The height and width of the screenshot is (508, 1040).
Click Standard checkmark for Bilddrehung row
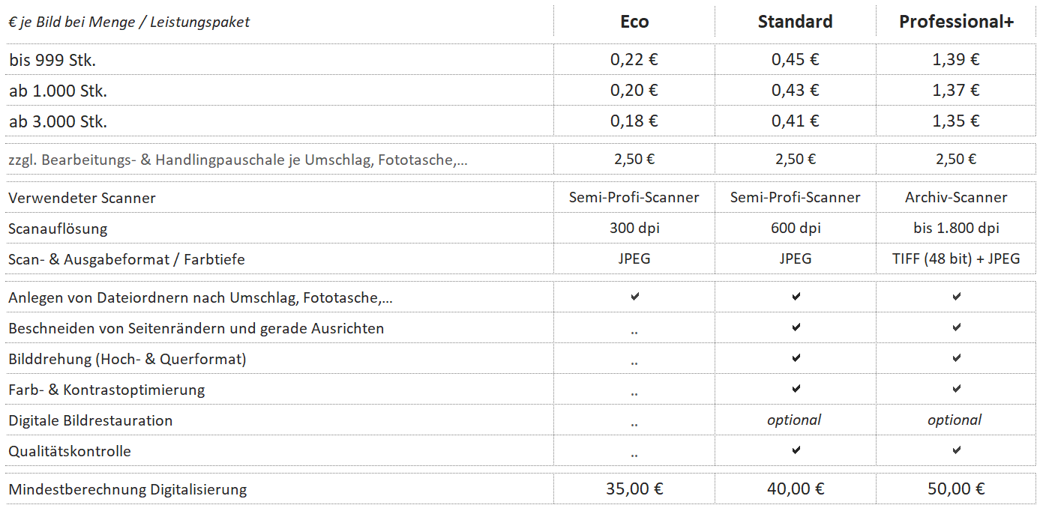pos(796,358)
